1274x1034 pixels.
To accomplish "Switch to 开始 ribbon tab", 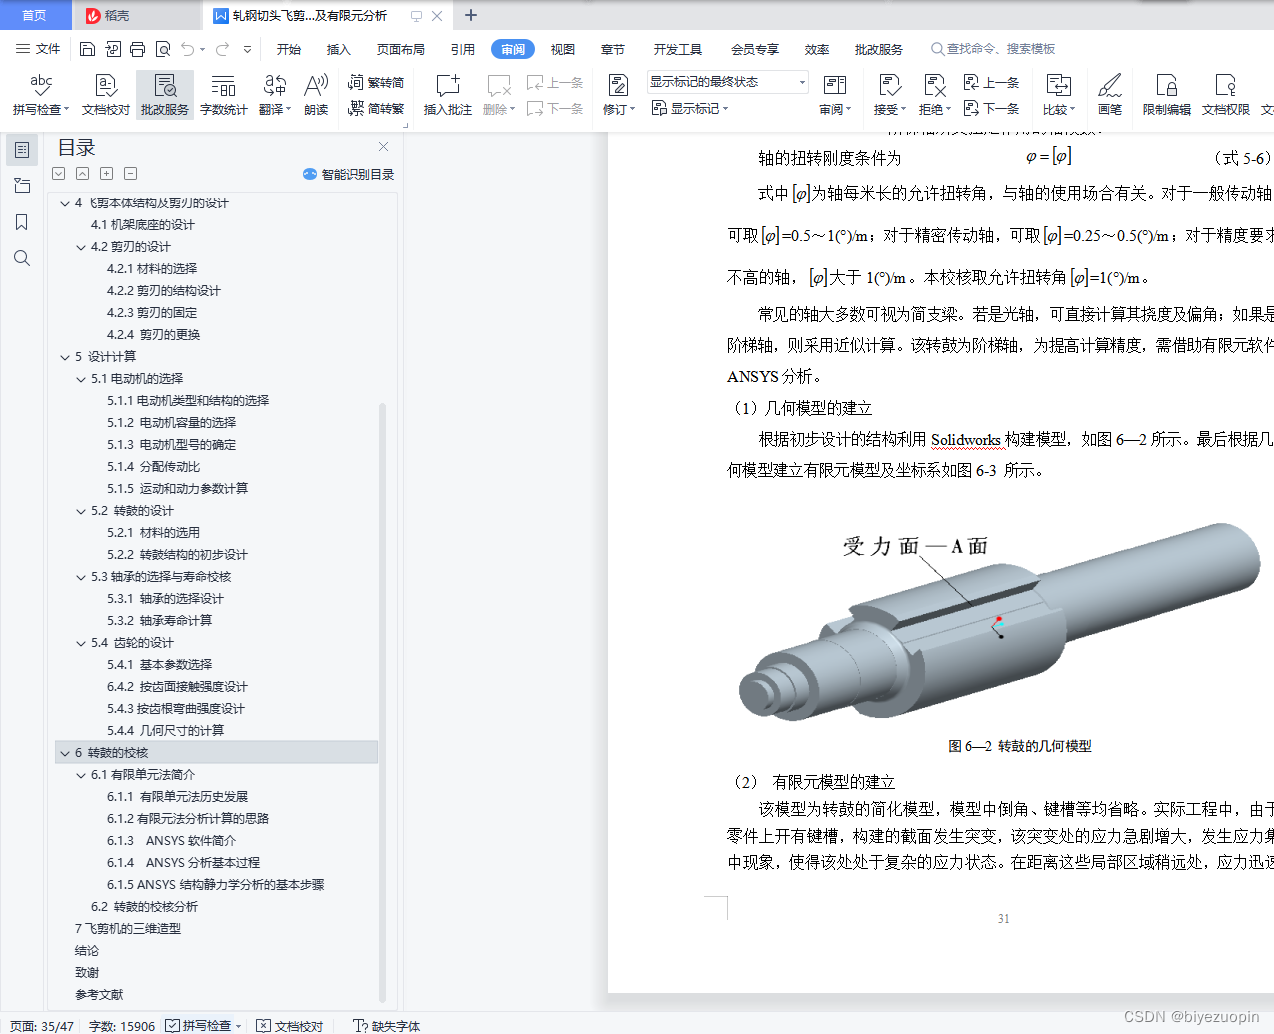I will pyautogui.click(x=289, y=49).
